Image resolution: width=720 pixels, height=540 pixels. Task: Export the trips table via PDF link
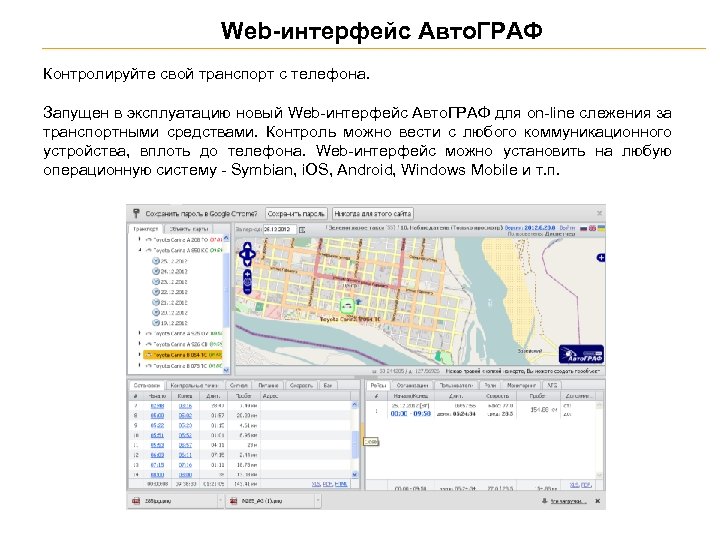(x=586, y=484)
